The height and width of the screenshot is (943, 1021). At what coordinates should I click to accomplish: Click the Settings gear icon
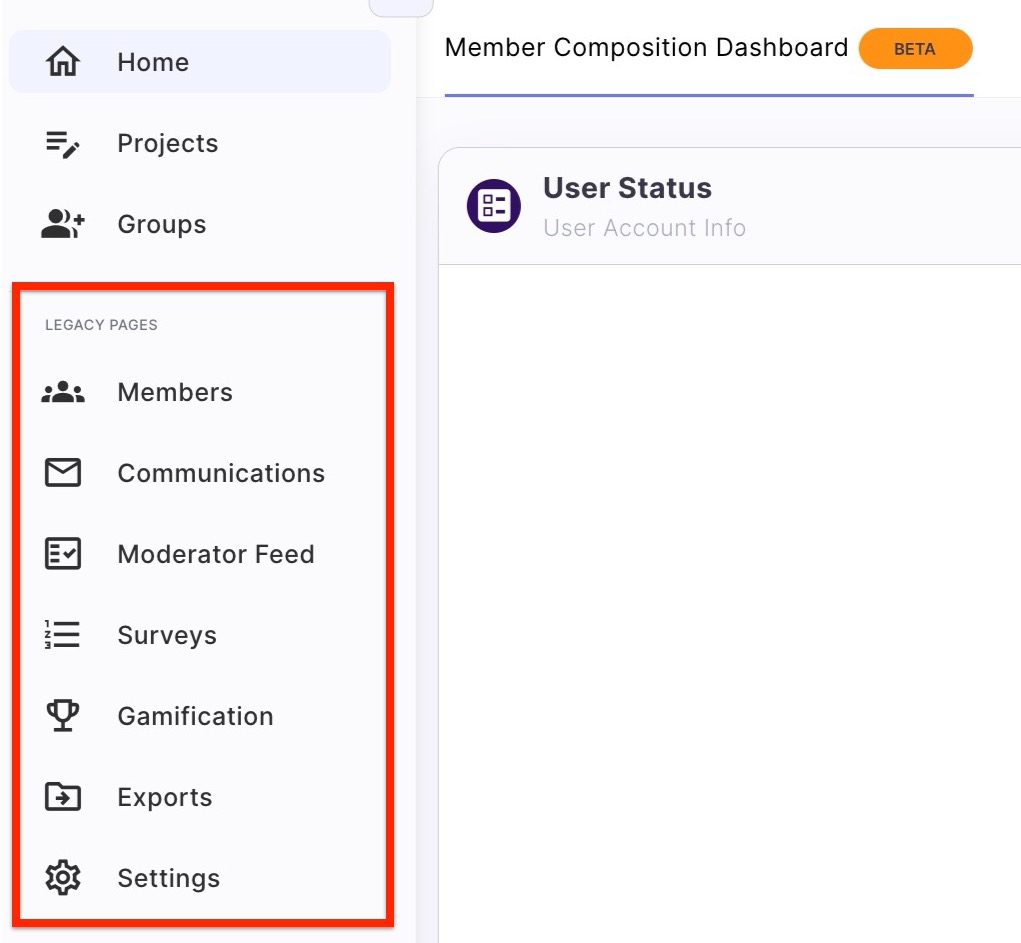(x=63, y=878)
